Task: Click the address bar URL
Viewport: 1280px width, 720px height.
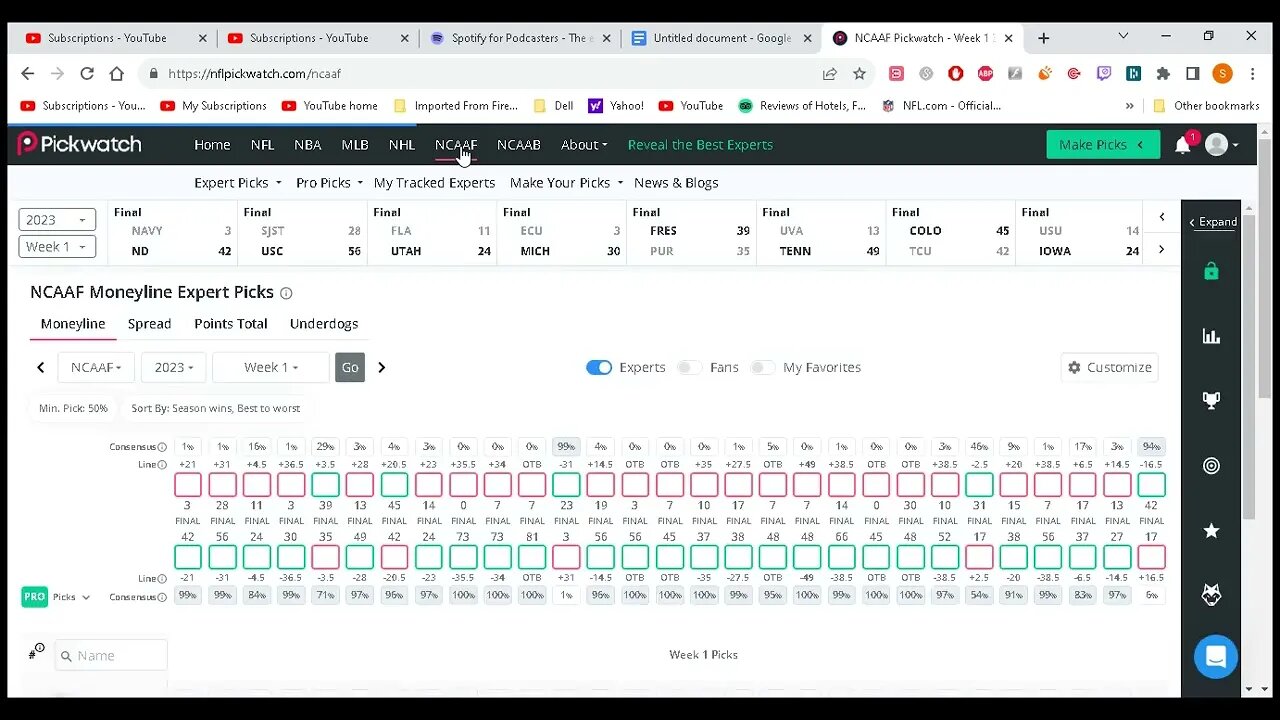Action: pos(255,73)
